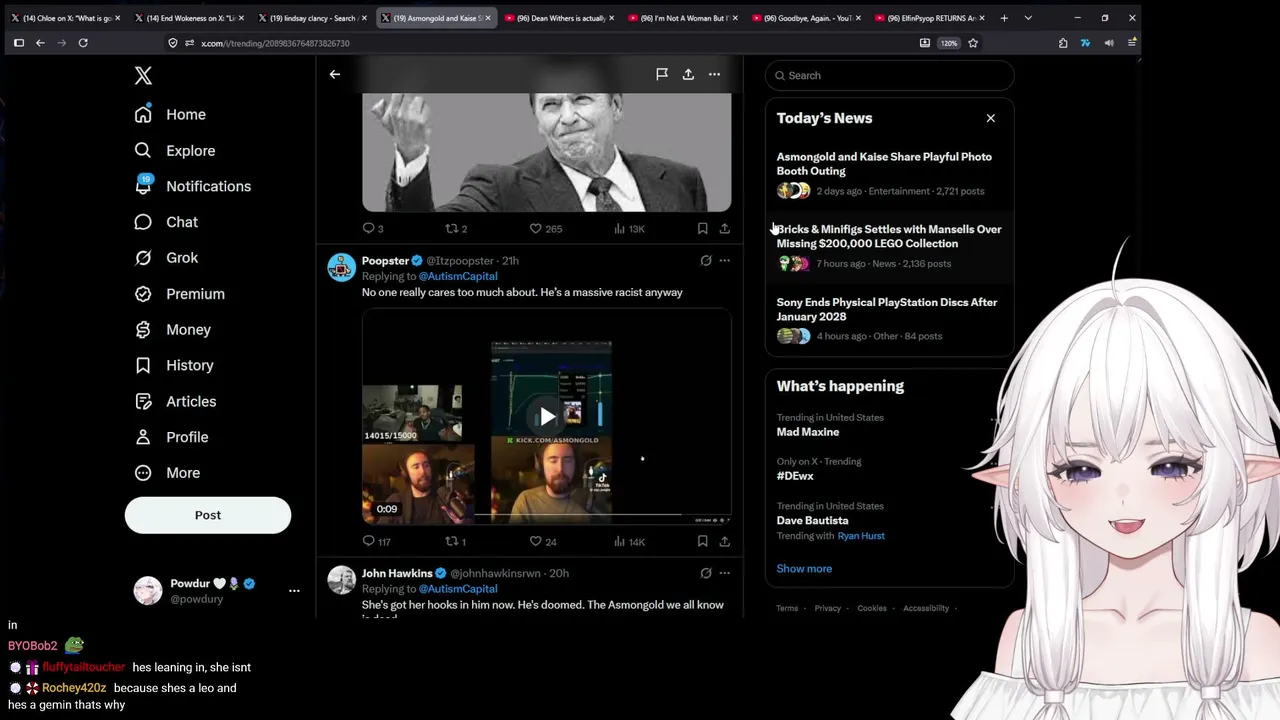Click the 120% zoom level indicator

(x=949, y=43)
